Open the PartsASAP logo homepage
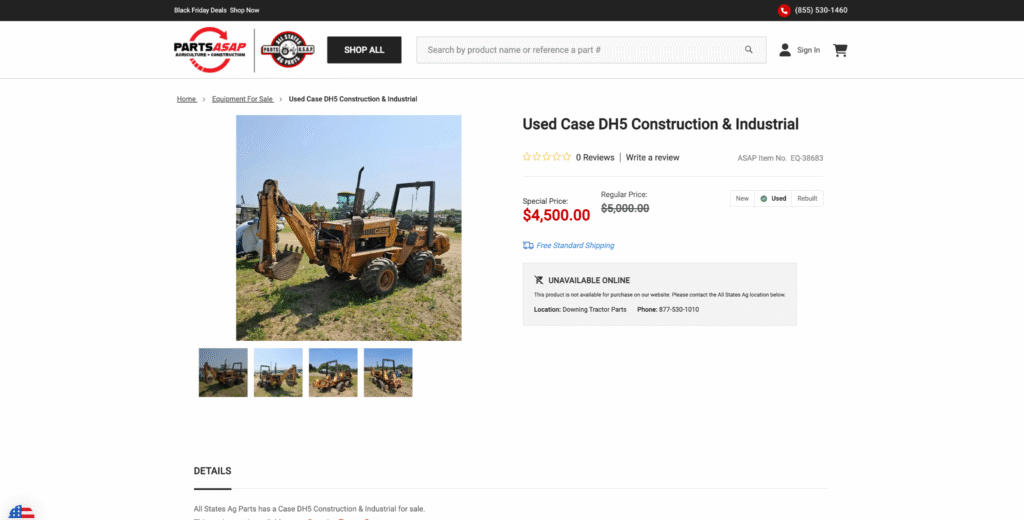1024x520 pixels. click(210, 50)
